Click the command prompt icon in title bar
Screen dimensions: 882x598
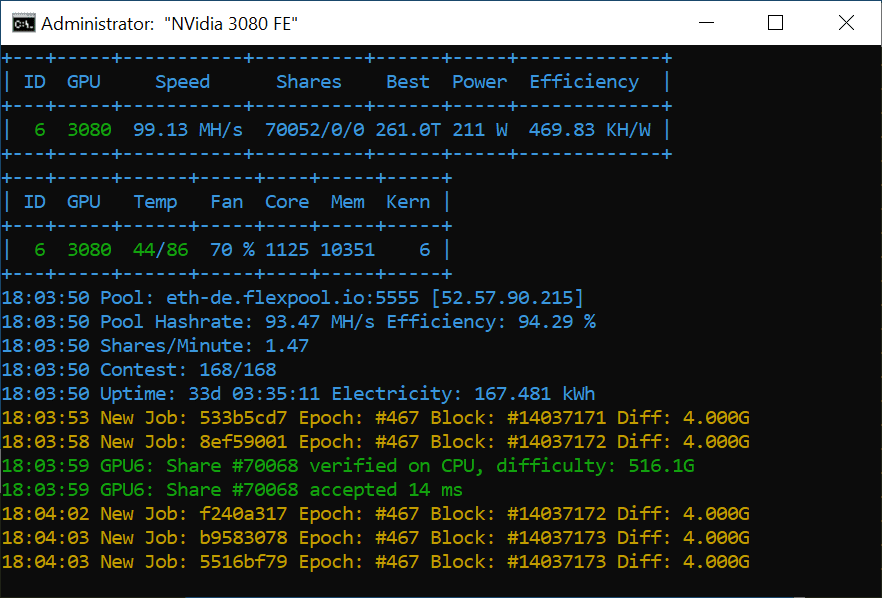19,23
